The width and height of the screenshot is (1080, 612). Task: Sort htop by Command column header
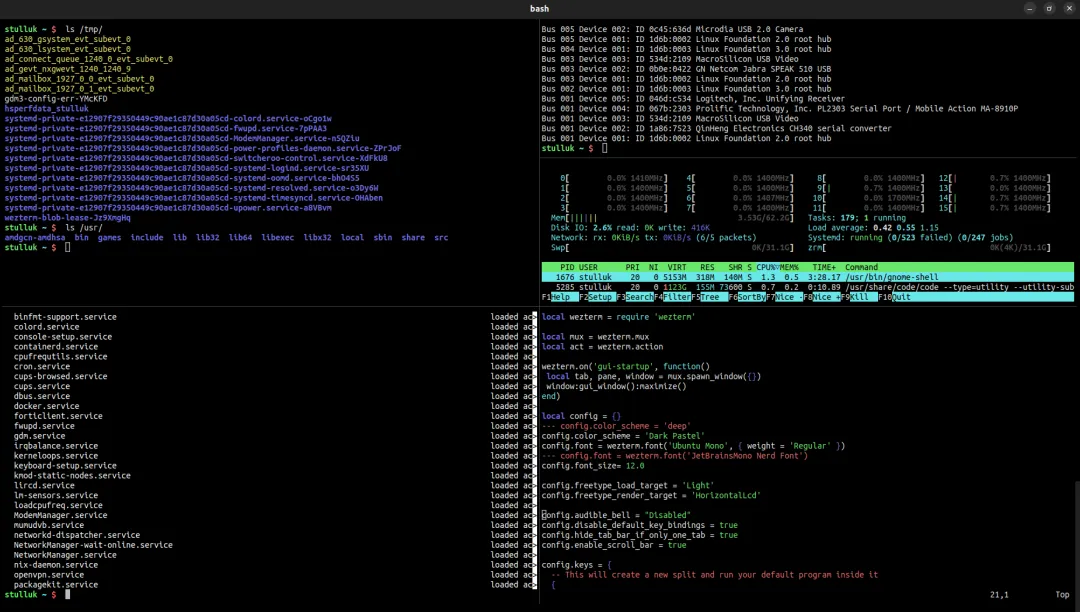[861, 267]
